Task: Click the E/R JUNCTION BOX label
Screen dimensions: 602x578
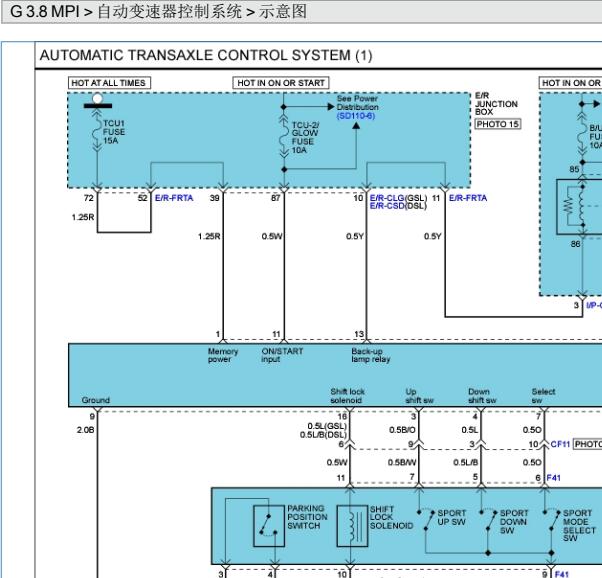Action: 496,104
